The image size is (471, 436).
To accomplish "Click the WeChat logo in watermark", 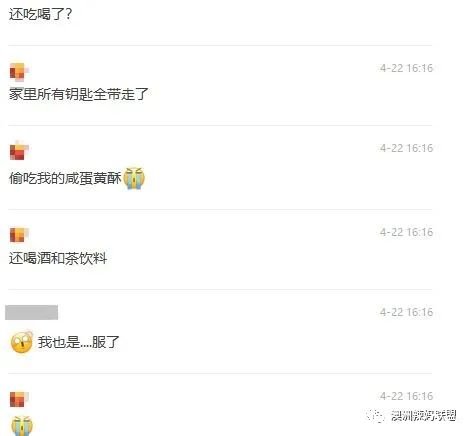I will pyautogui.click(x=375, y=416).
